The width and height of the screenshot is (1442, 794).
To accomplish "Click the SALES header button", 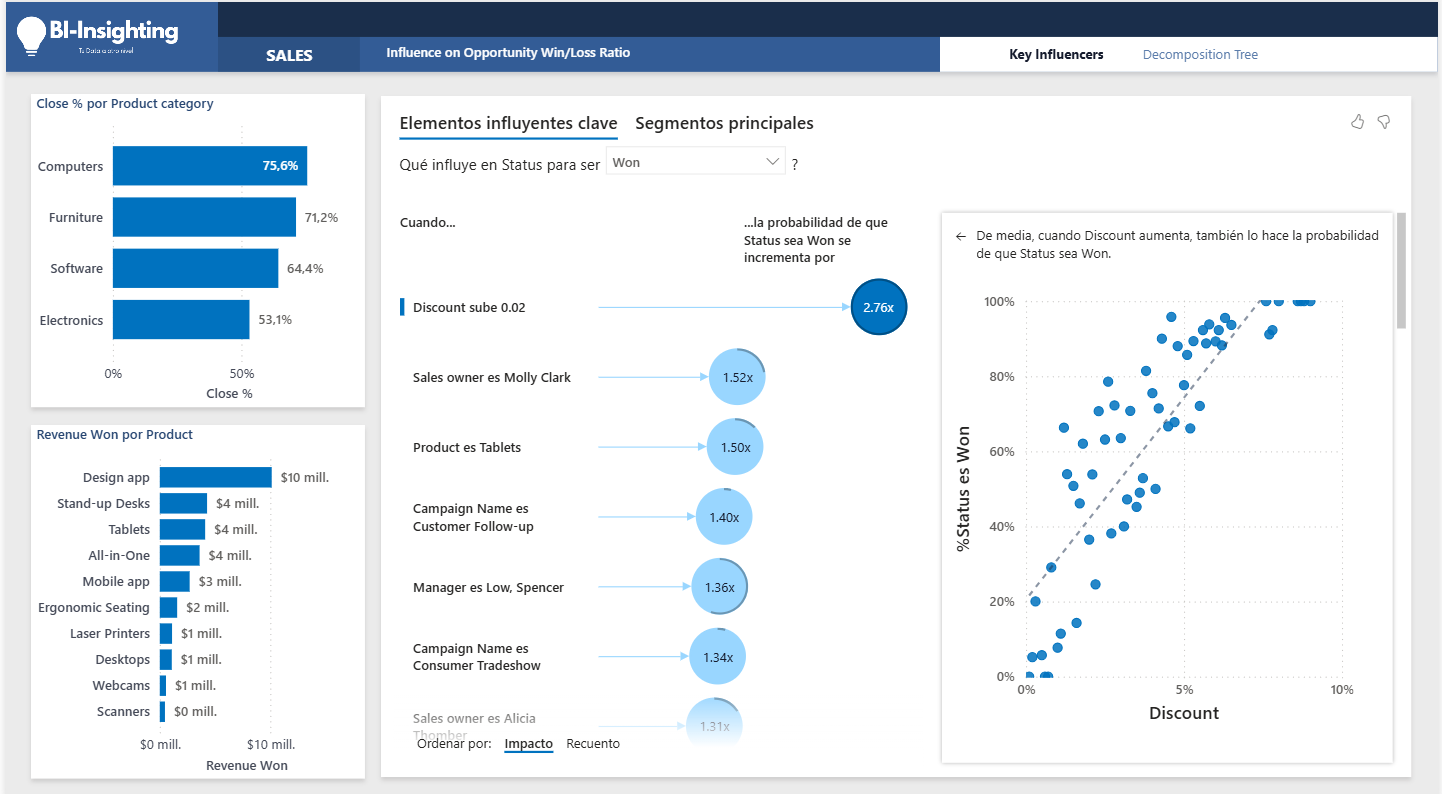I will point(289,56).
